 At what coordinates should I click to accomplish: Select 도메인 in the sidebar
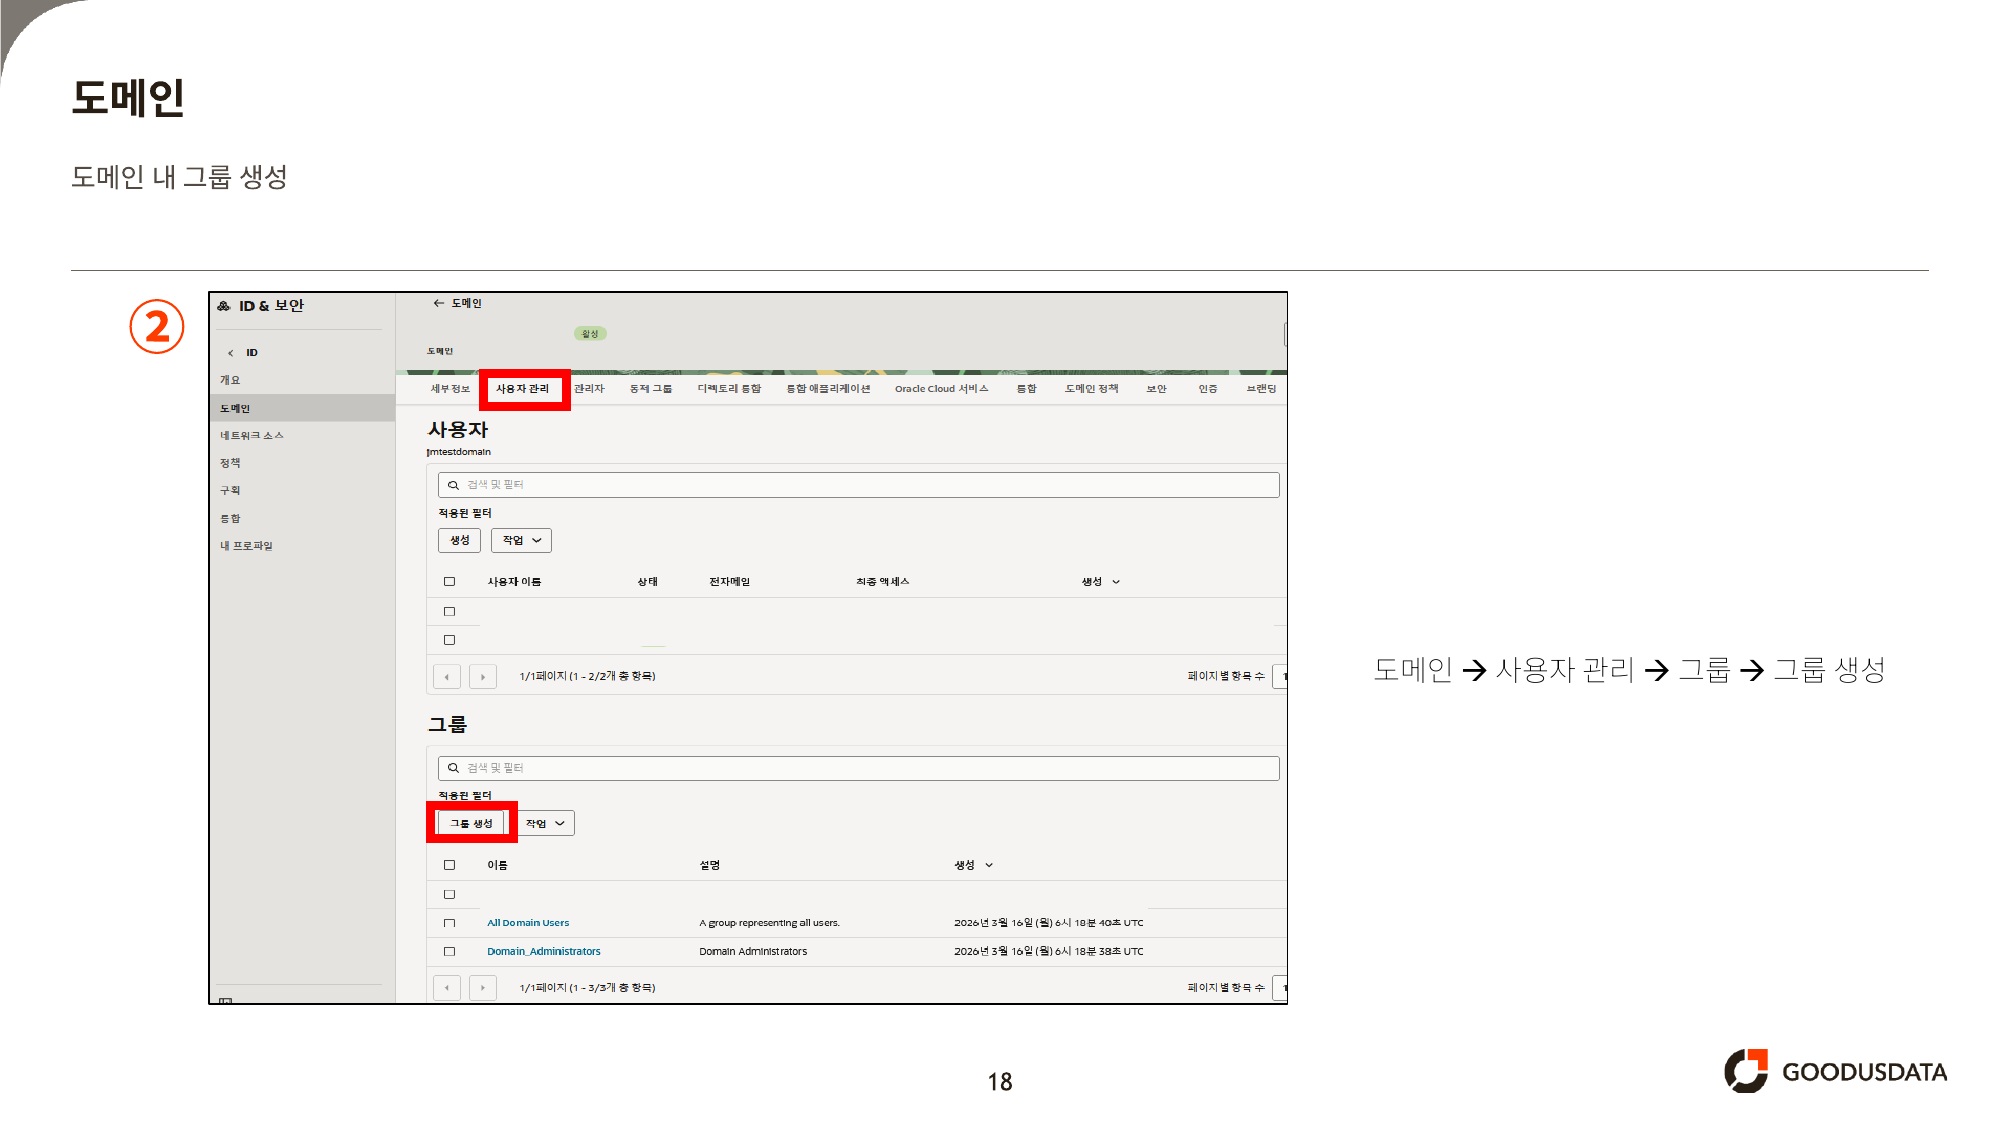[x=303, y=408]
